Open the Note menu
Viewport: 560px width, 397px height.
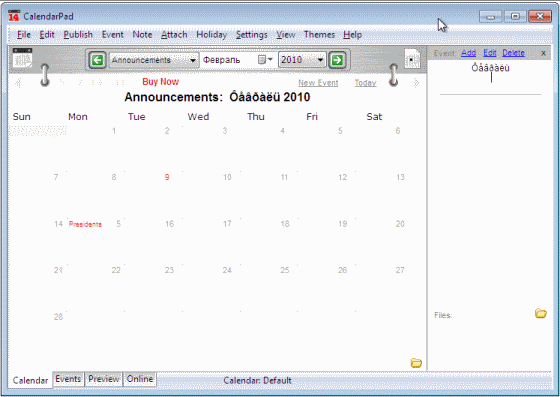tap(142, 35)
